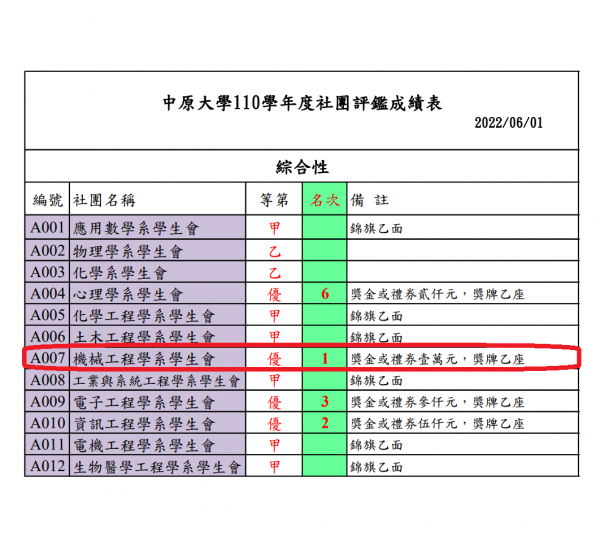This screenshot has width=600, height=535.
Task: Click remark 獎金或禮券參仟元，獎牌乙座
Action: [x=437, y=402]
